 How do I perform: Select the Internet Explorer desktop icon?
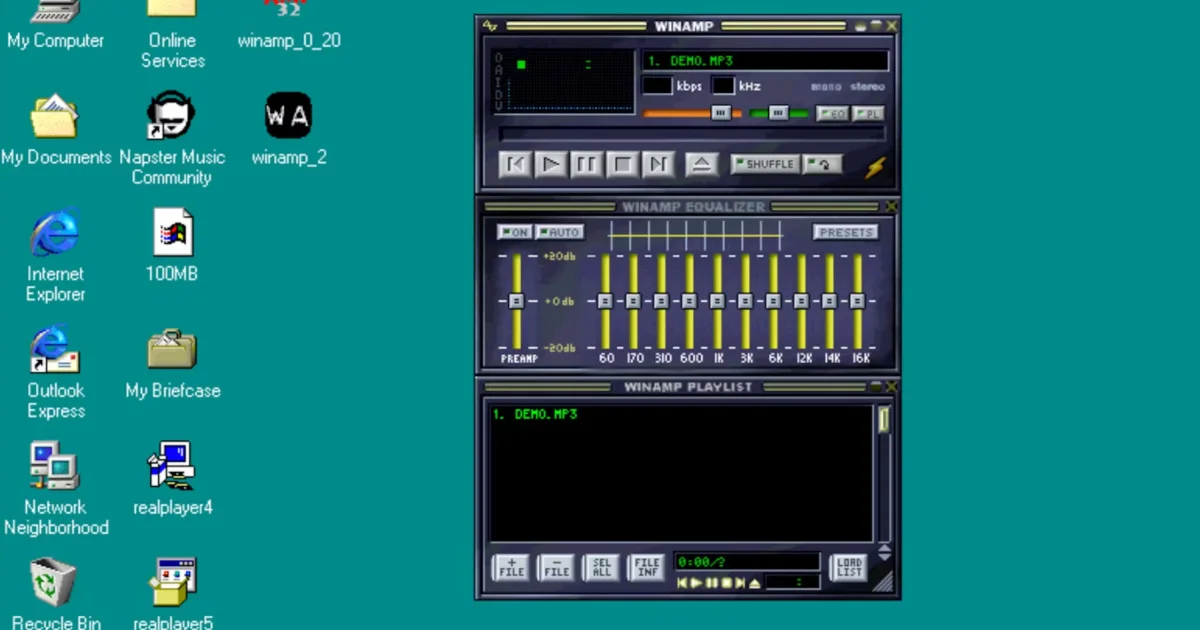pos(56,257)
